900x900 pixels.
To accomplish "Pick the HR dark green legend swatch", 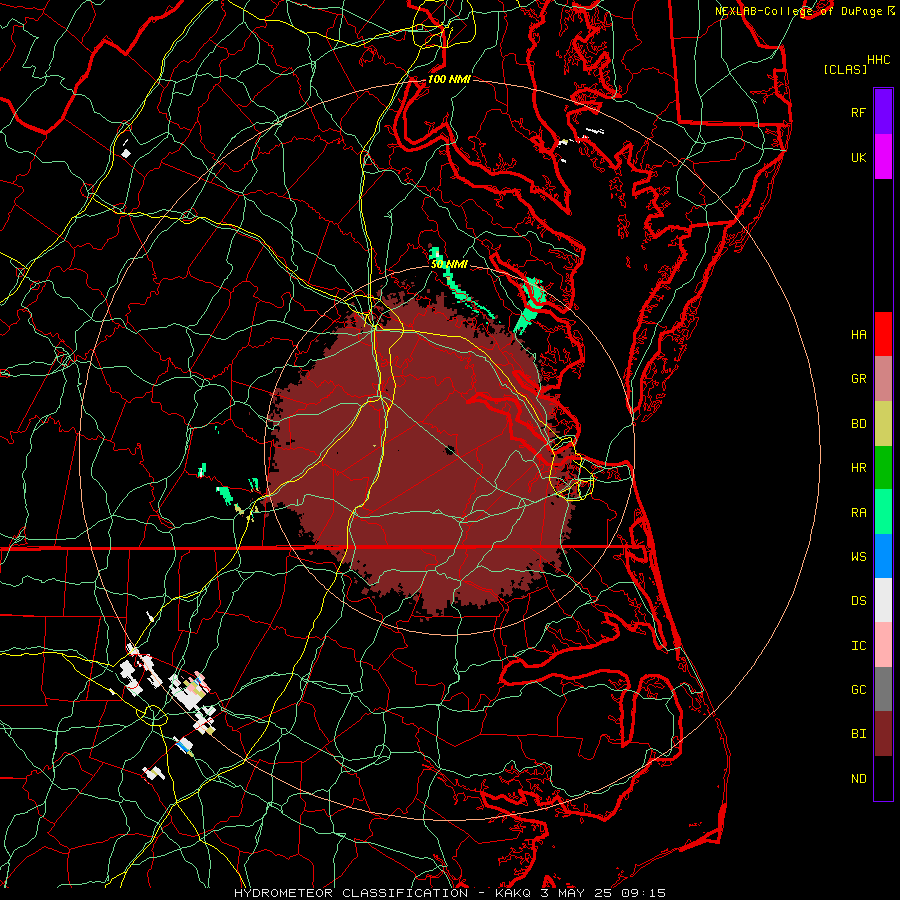I will (x=883, y=467).
